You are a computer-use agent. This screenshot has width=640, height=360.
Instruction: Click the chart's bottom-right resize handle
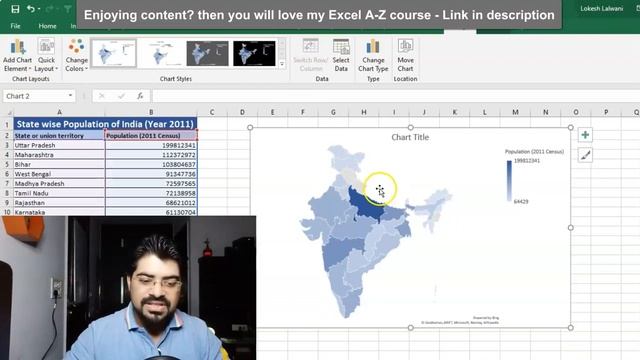pyautogui.click(x=571, y=327)
